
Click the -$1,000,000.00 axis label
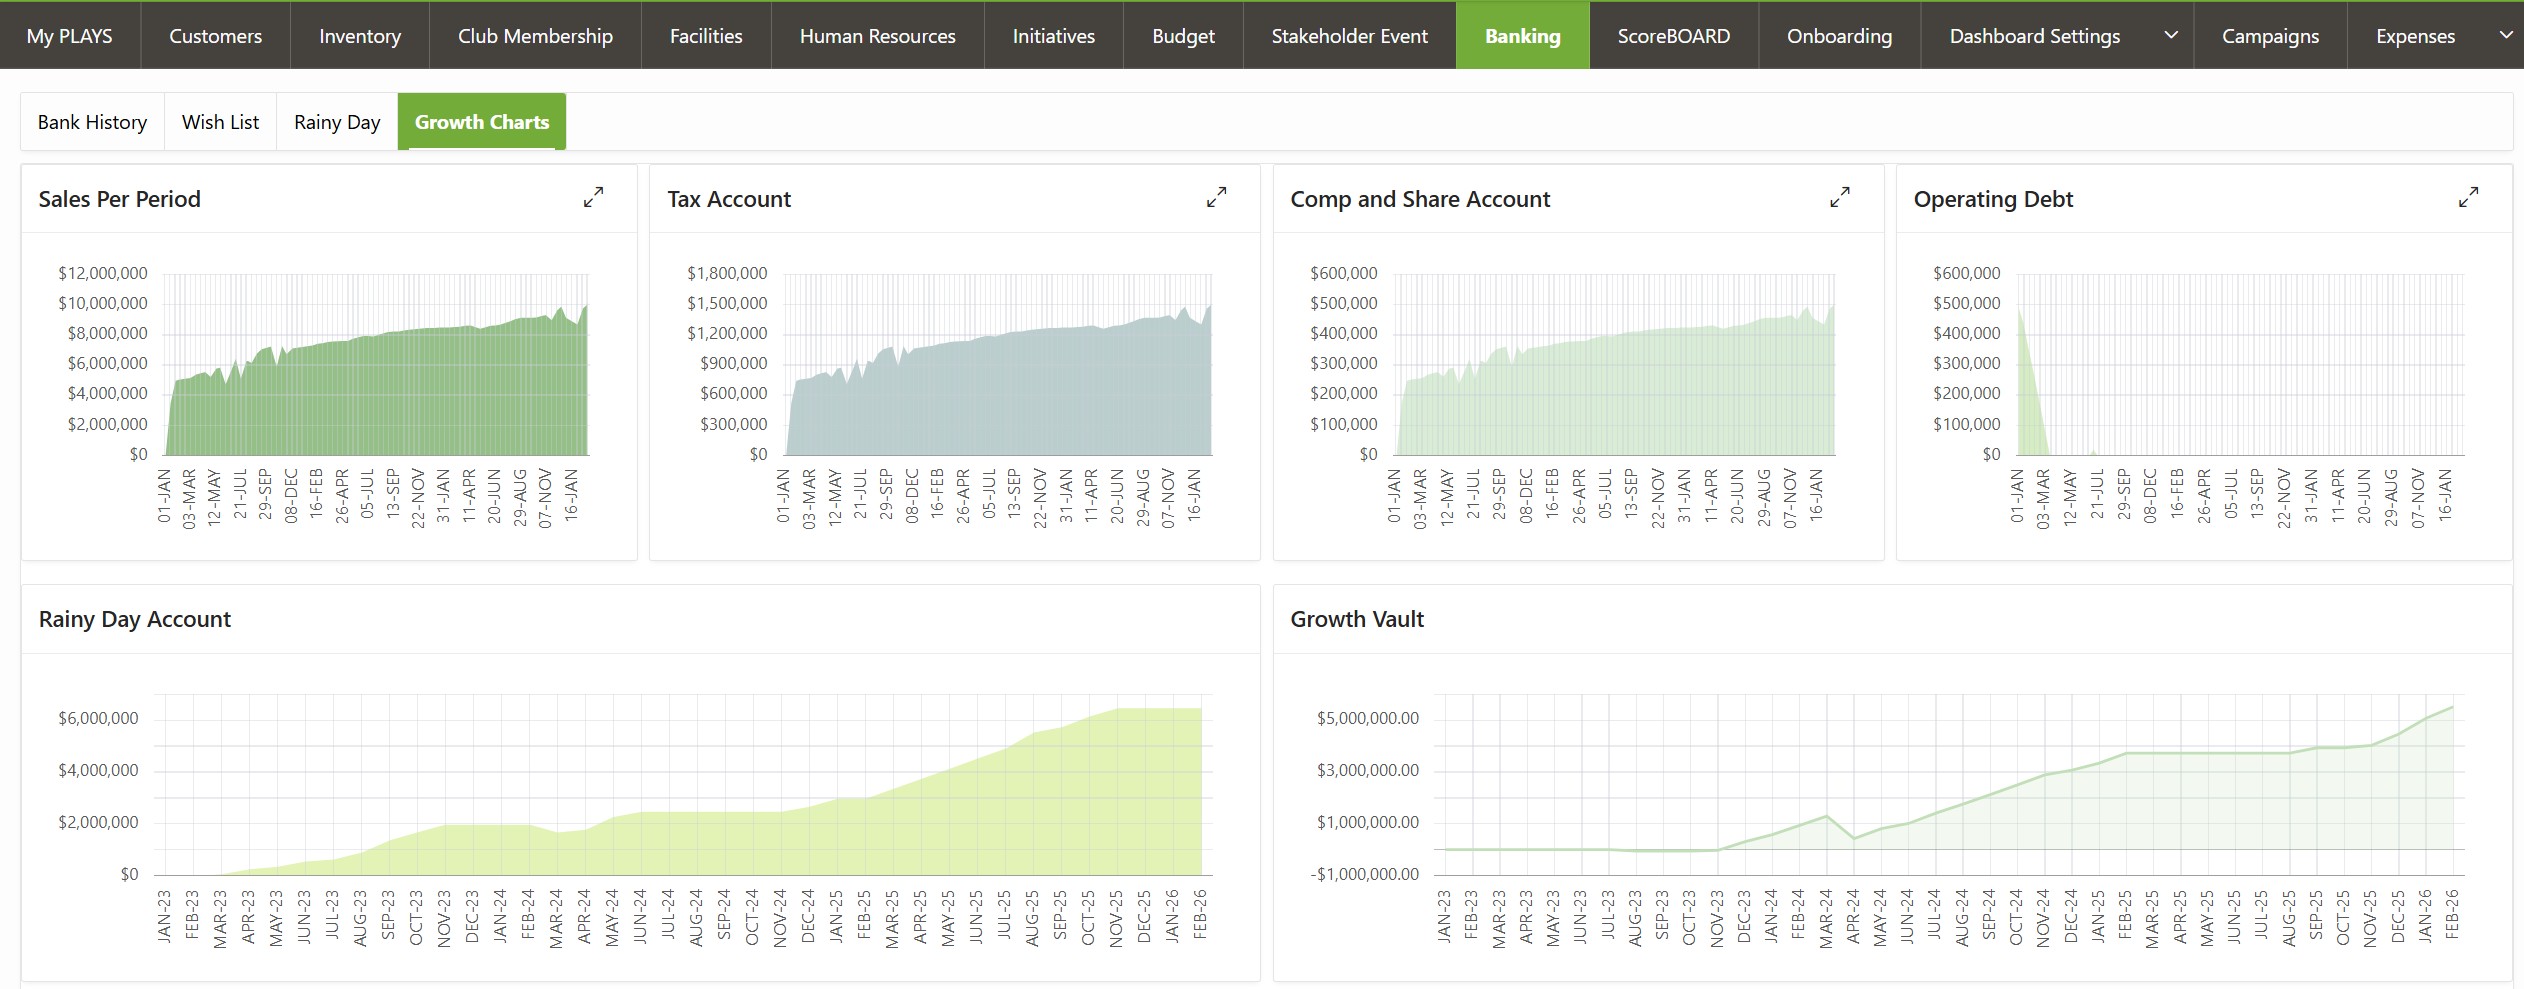[1365, 874]
